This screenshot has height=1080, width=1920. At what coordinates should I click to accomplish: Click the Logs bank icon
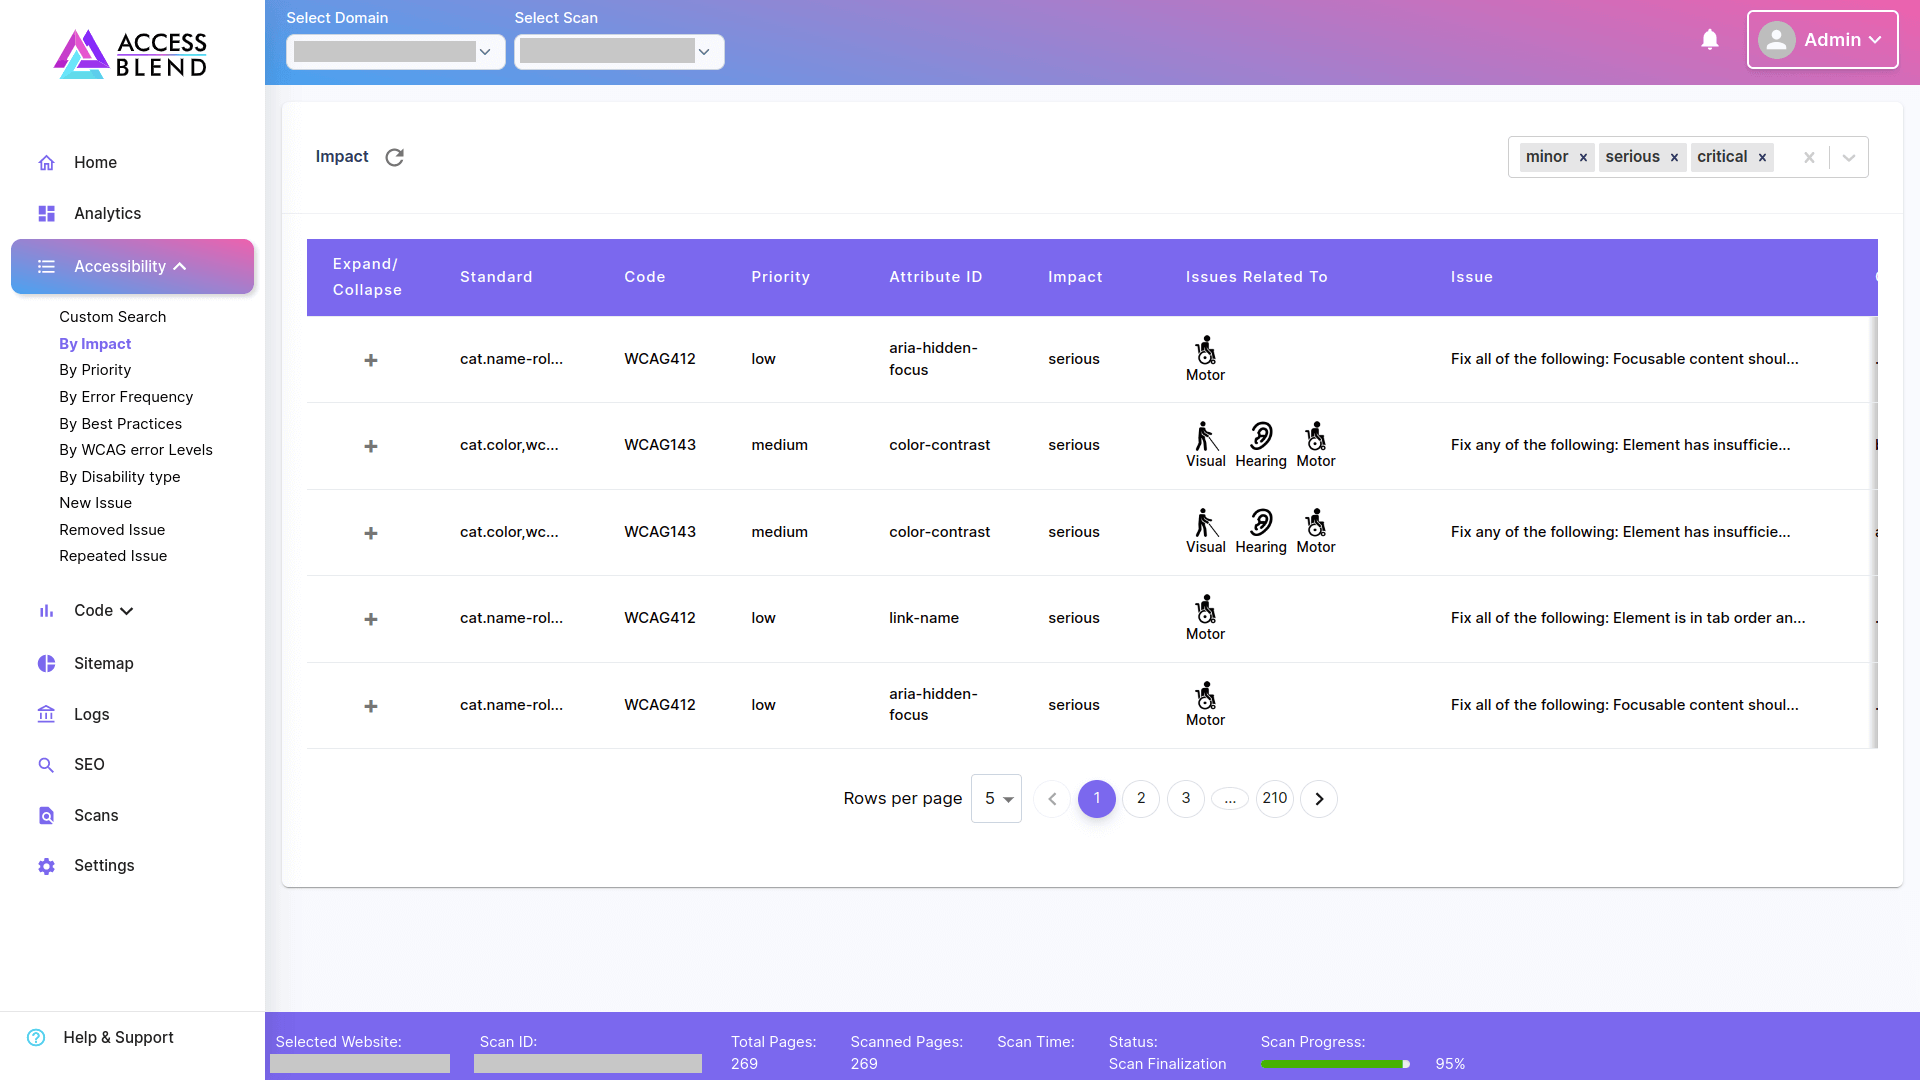(46, 714)
